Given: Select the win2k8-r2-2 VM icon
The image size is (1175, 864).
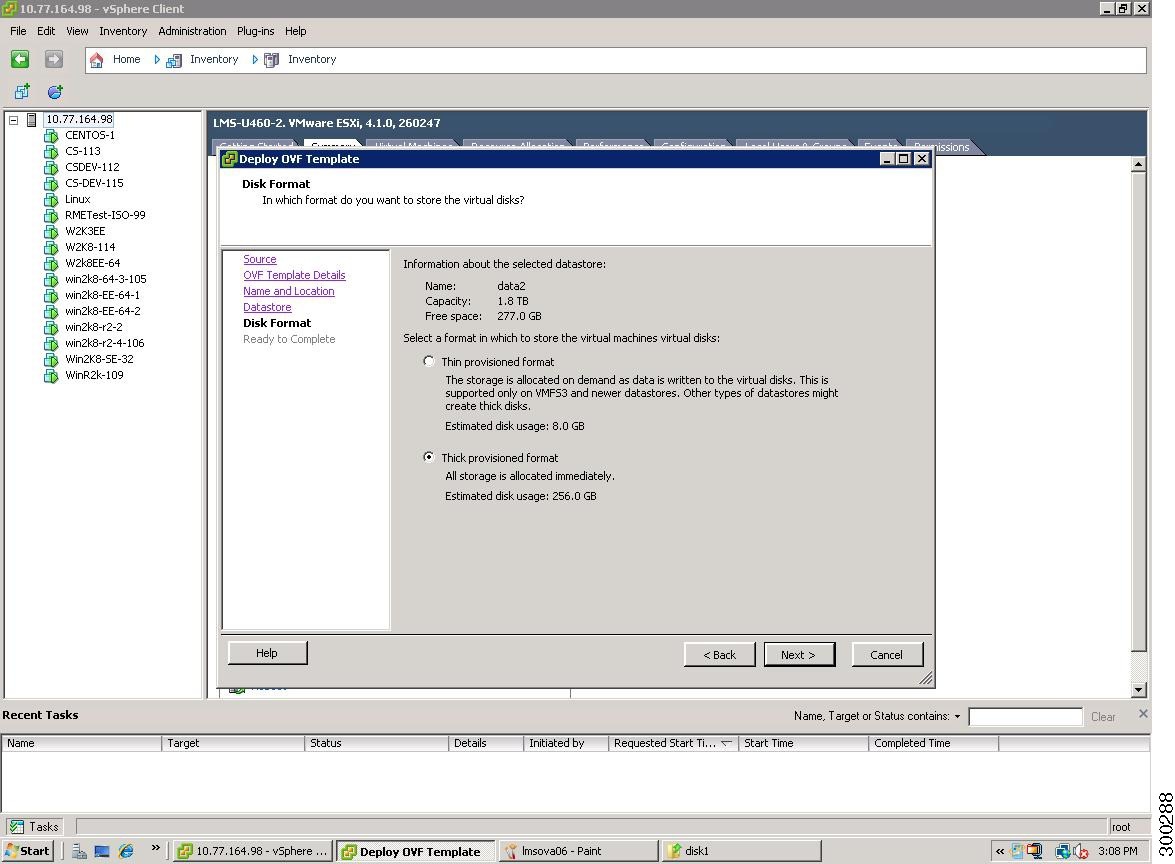Looking at the screenshot, I should (51, 327).
